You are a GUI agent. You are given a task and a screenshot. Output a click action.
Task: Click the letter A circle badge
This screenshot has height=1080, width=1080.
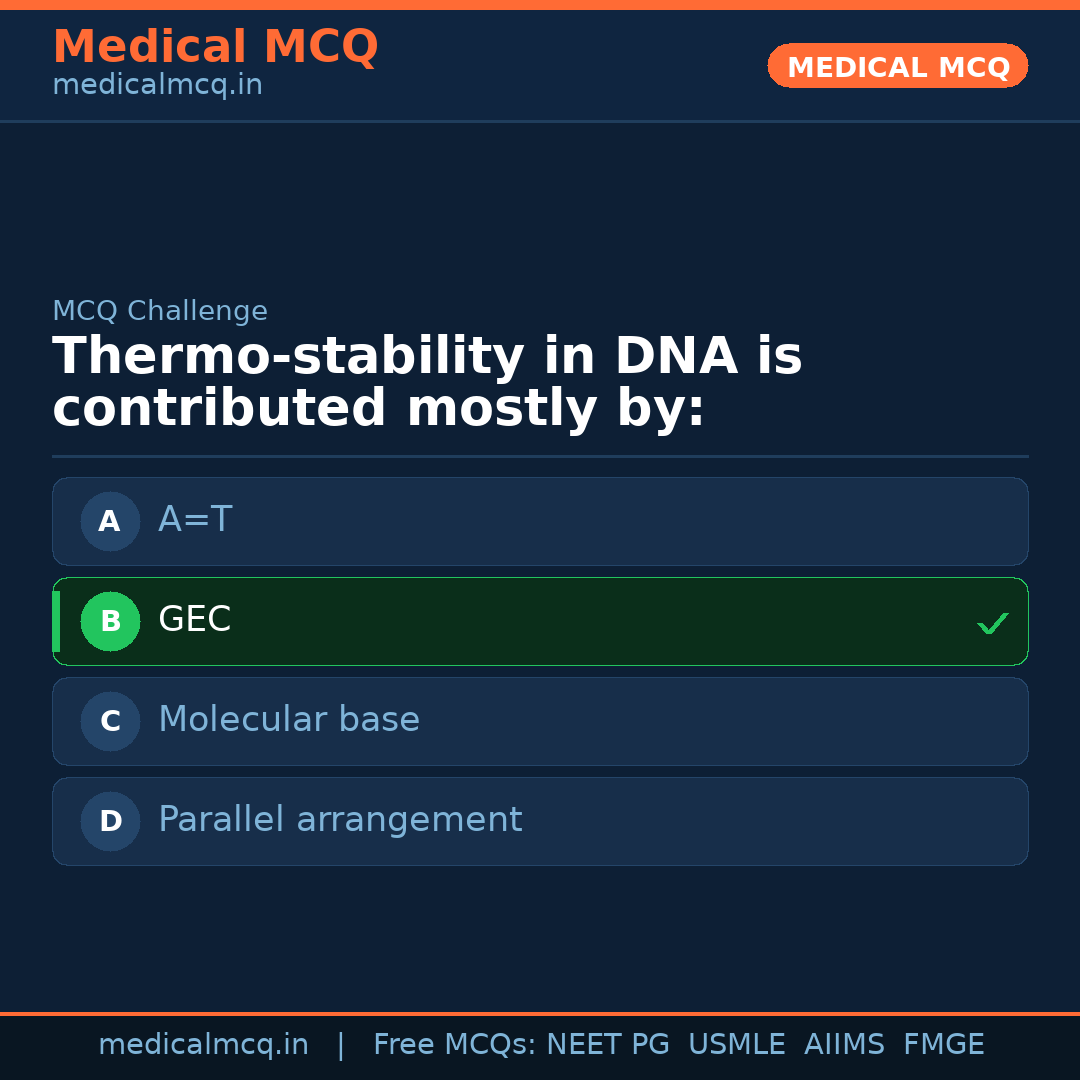[x=110, y=521]
